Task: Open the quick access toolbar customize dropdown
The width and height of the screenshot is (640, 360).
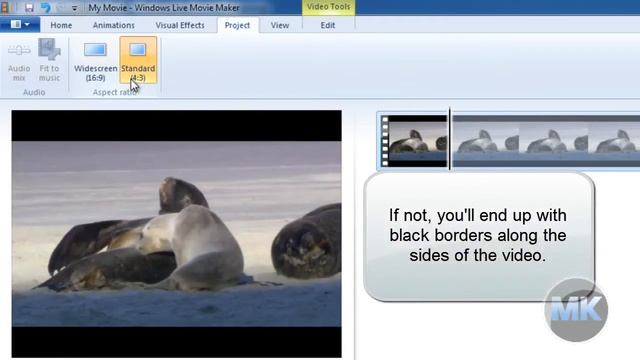Action: pyautogui.click(x=74, y=8)
